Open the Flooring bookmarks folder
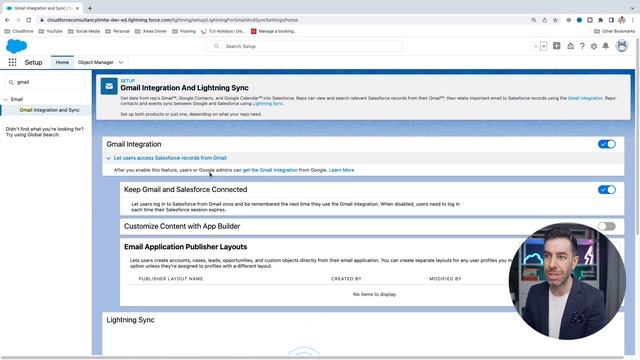The image size is (640, 360). [x=184, y=31]
